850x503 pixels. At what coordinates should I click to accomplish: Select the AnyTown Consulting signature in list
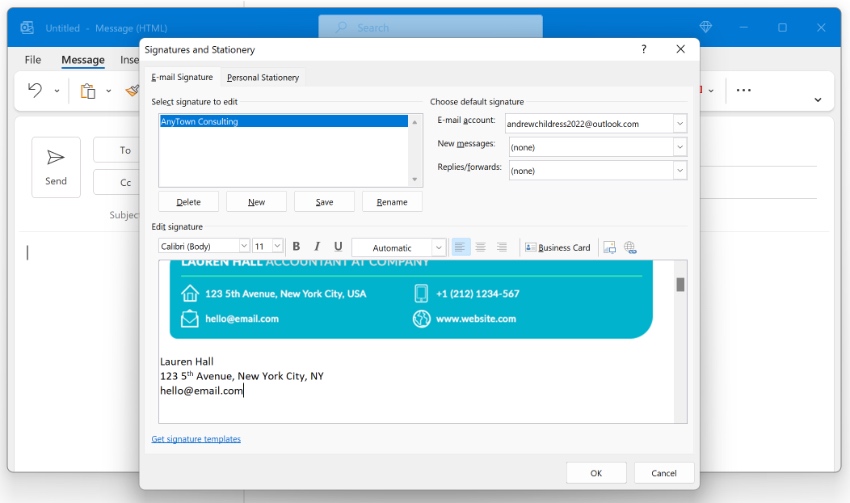(284, 121)
